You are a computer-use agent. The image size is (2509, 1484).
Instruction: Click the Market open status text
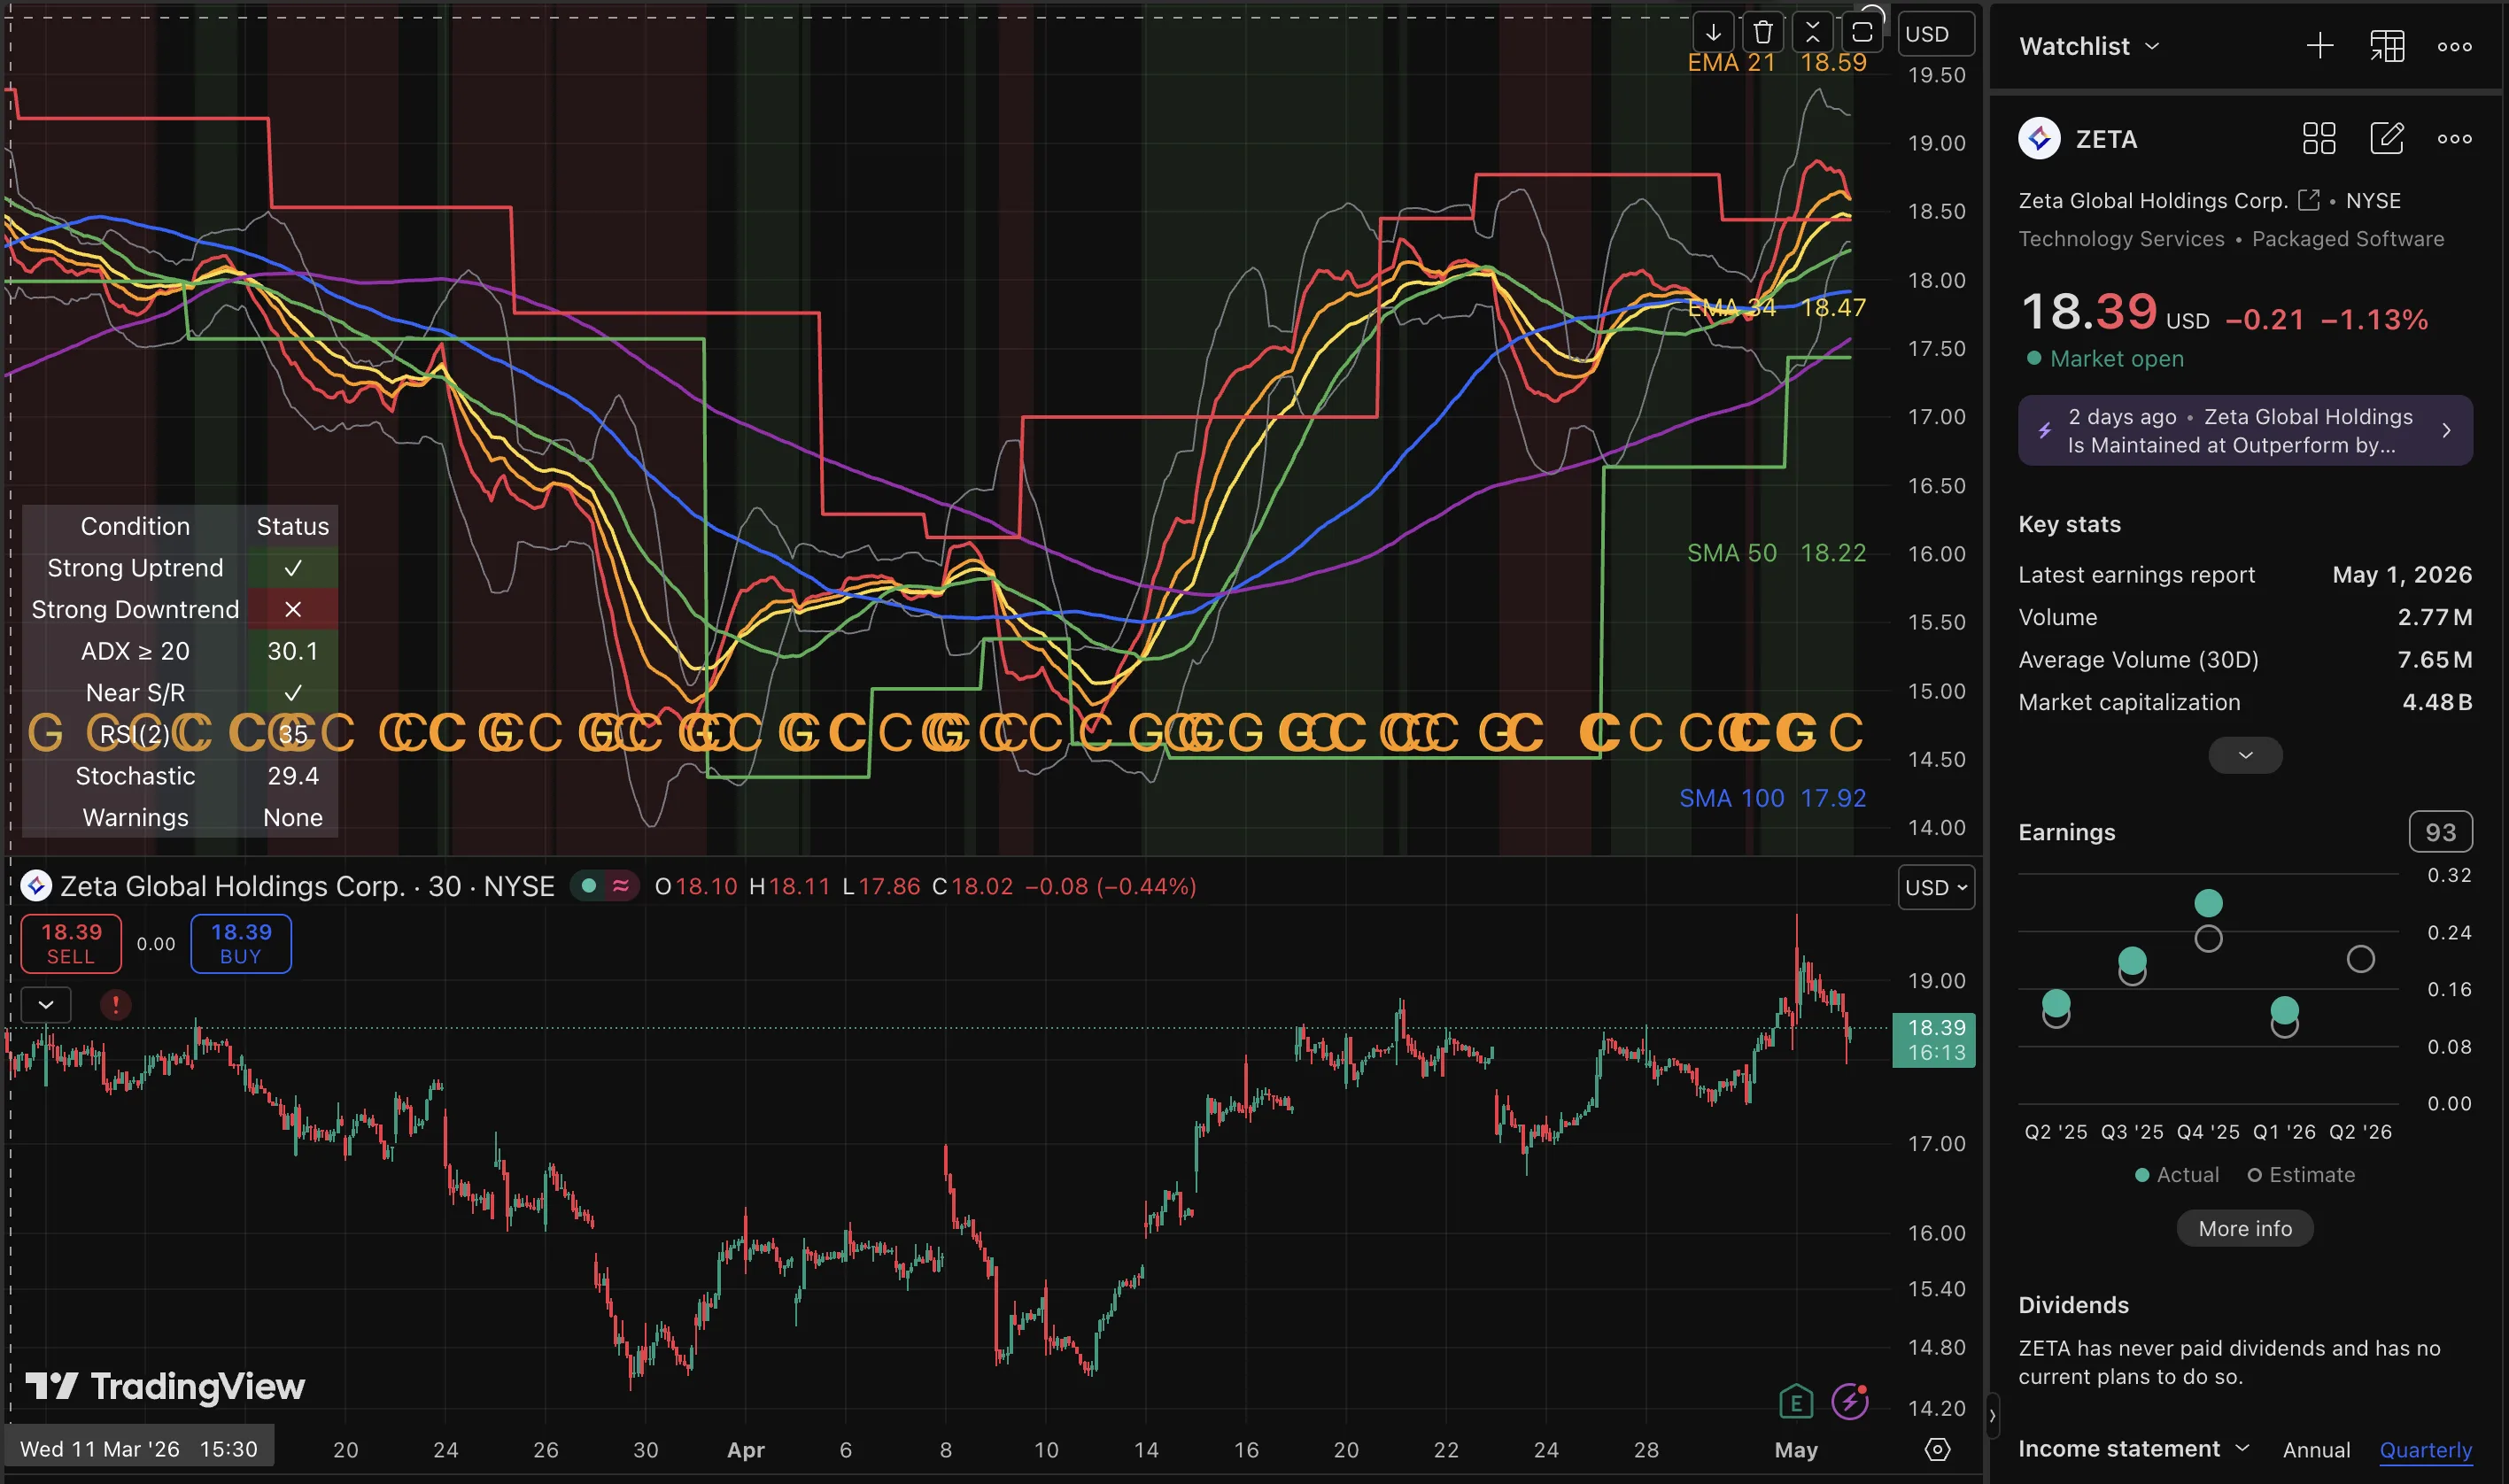click(2116, 358)
